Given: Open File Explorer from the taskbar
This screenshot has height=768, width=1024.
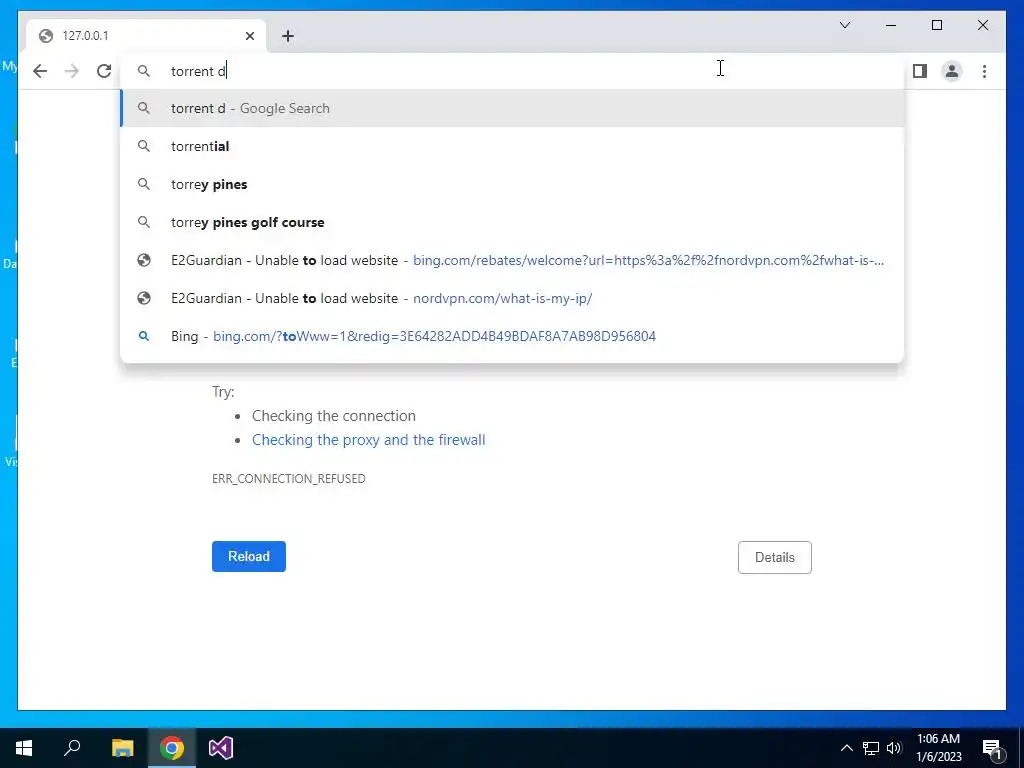Looking at the screenshot, I should coord(122,748).
